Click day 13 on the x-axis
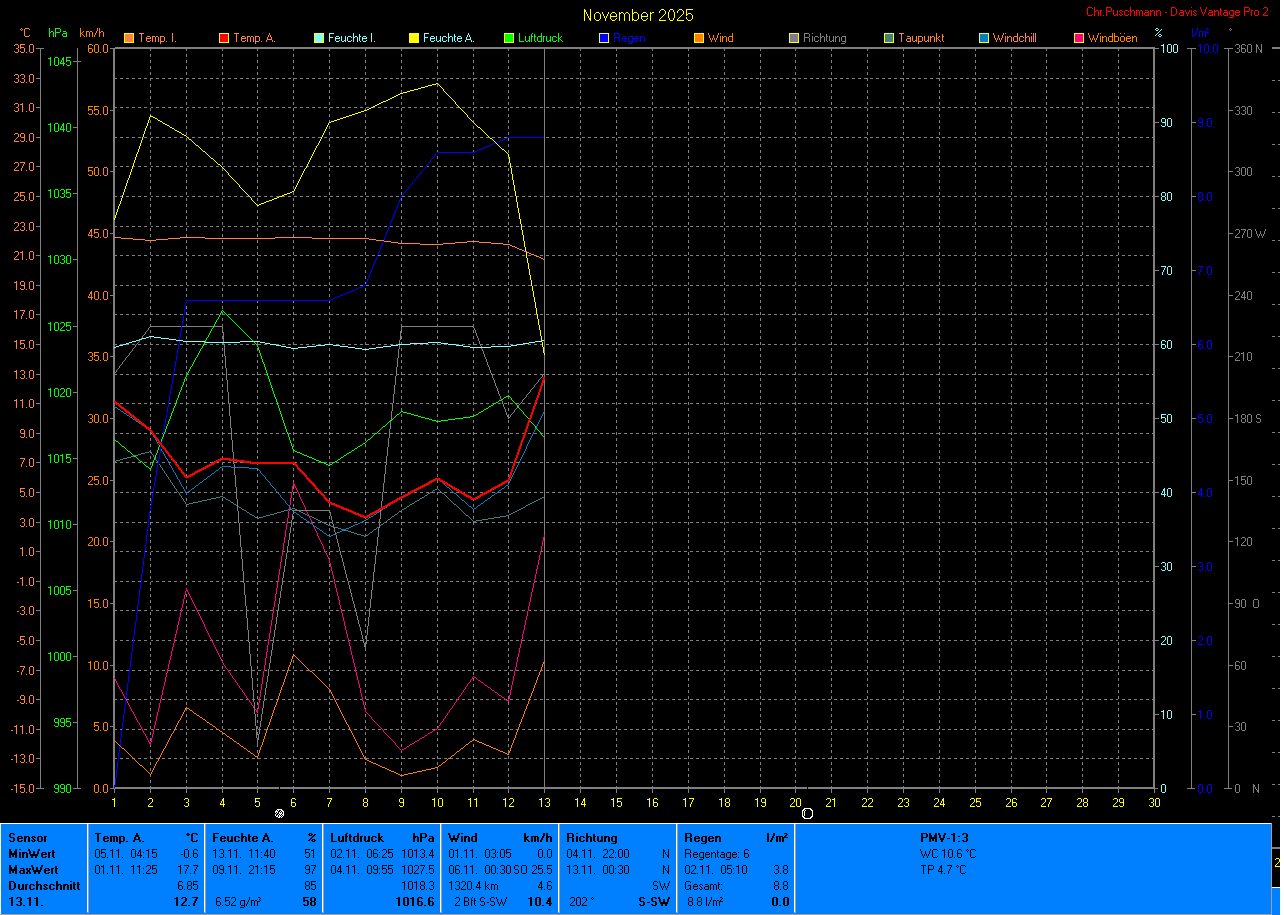The height and width of the screenshot is (915, 1284). [x=544, y=802]
